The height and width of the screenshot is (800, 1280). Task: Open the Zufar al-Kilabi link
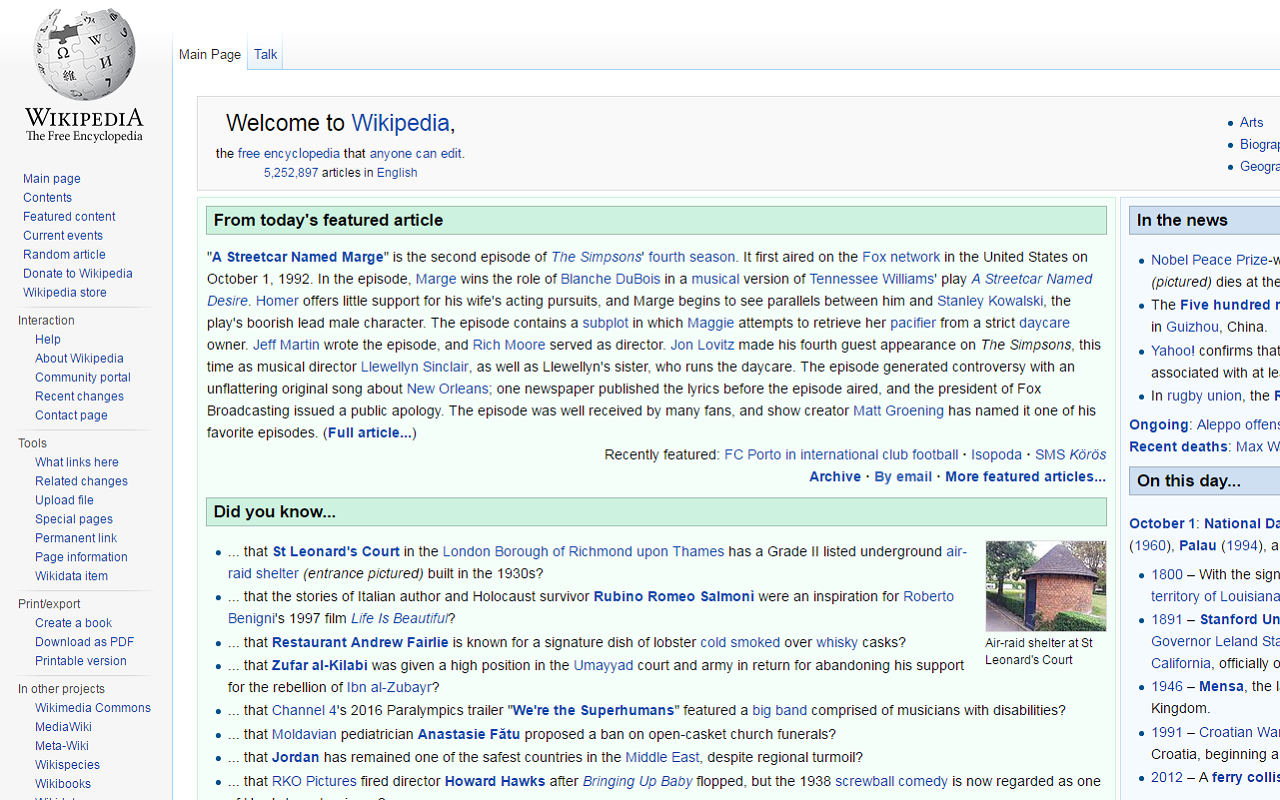[x=320, y=667]
